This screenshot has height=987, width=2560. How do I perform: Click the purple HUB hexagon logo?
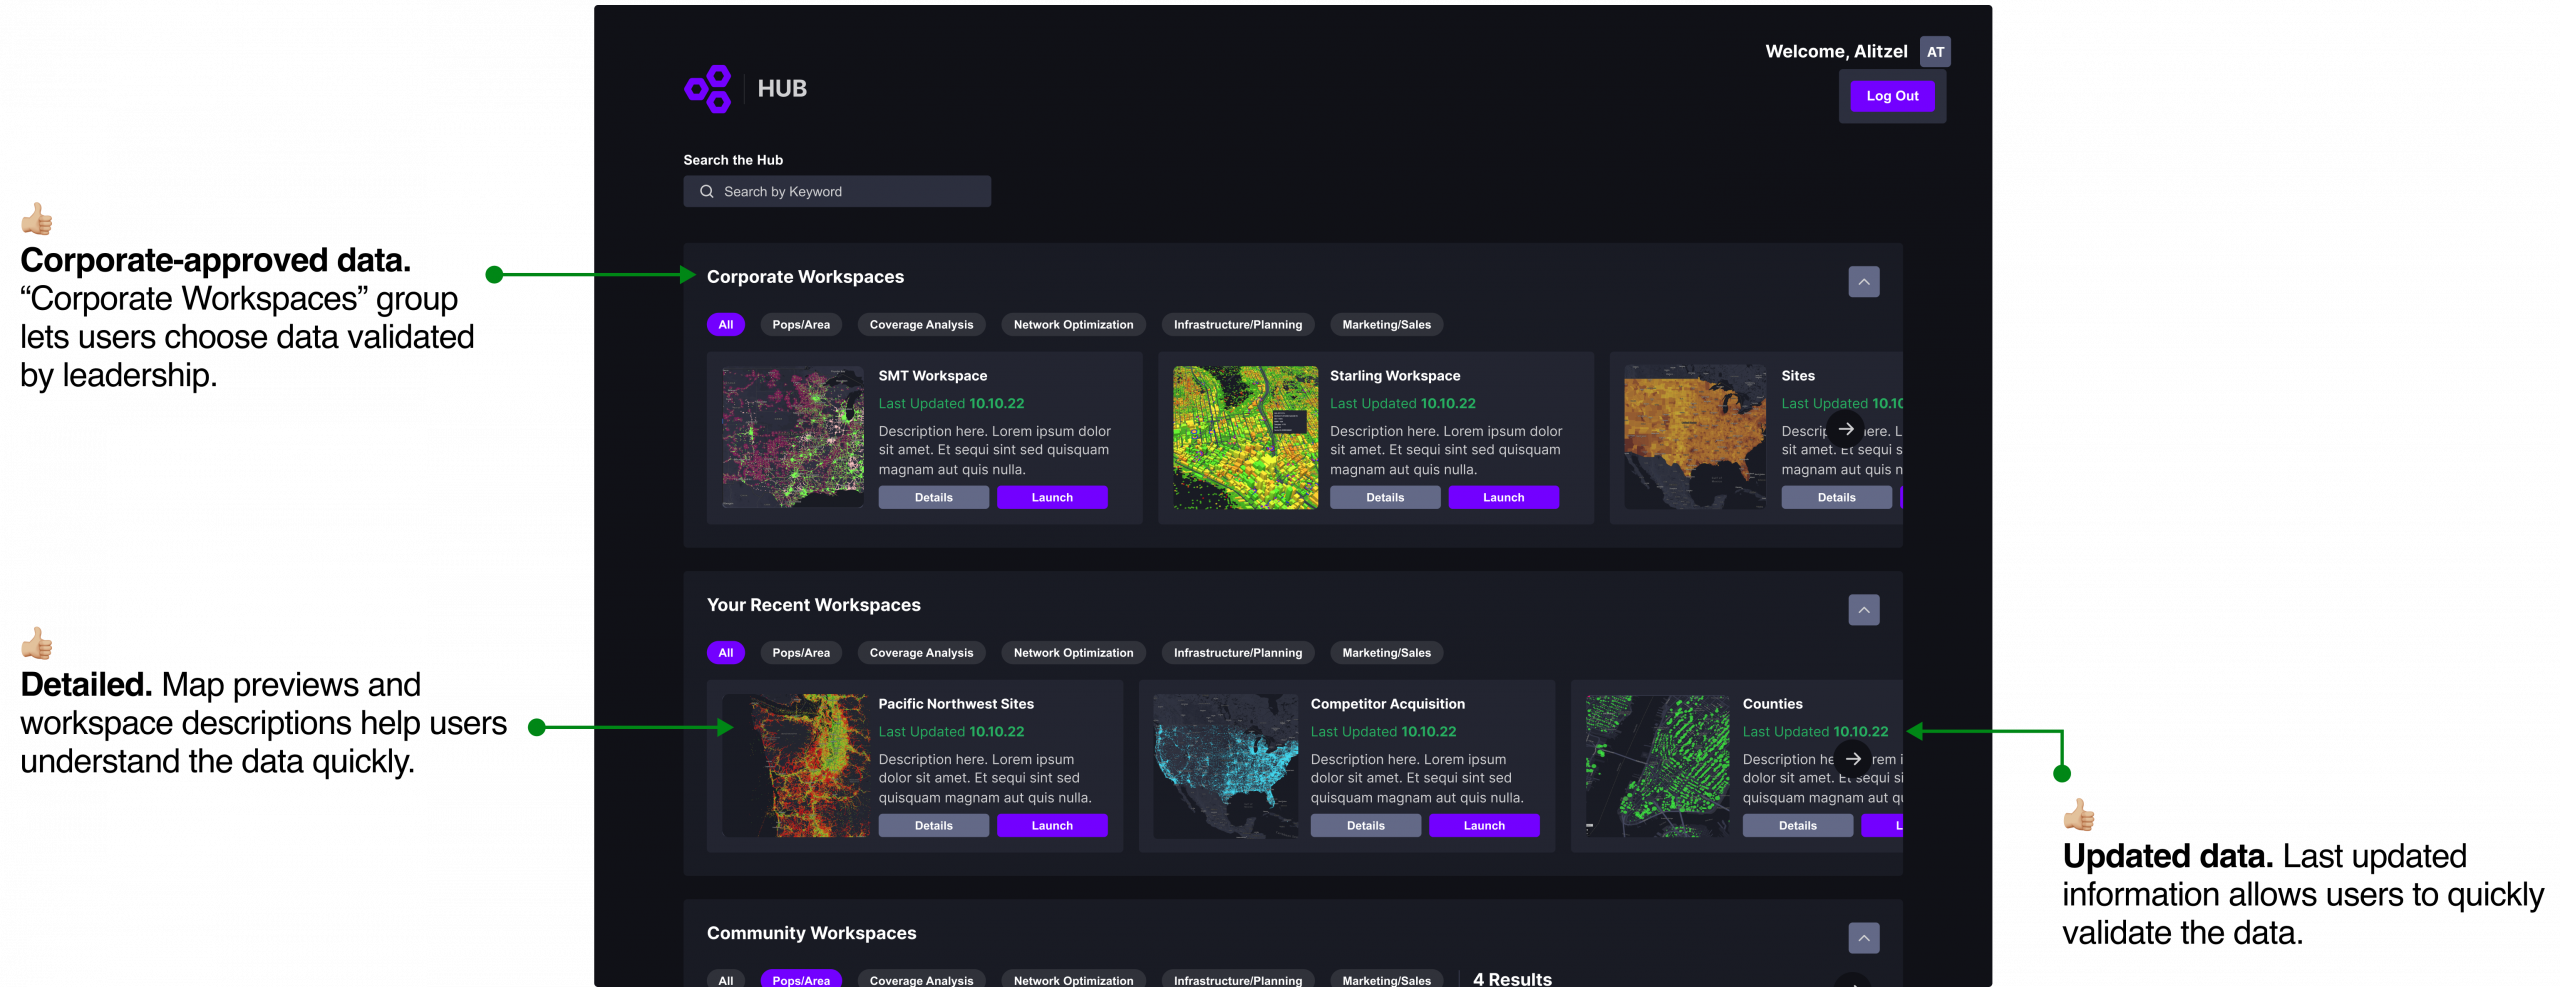708,89
